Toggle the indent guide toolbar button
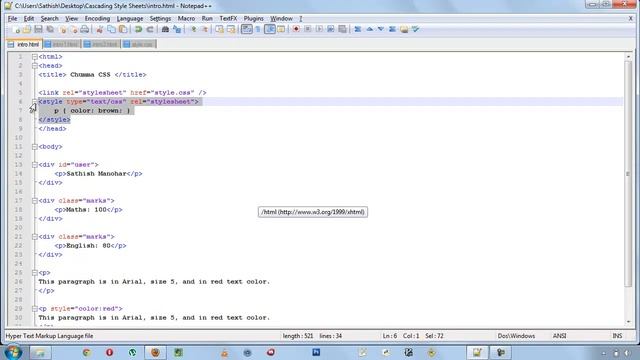 (270, 29)
